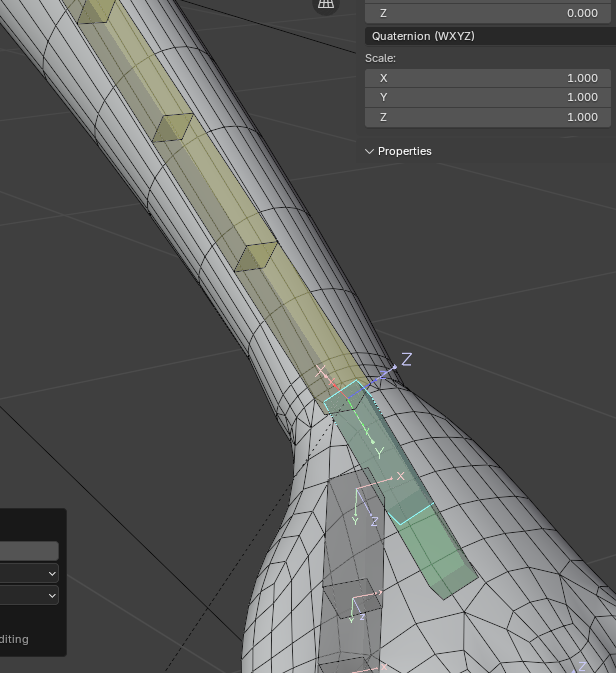Click the Scale X value field
616x673 pixels.
click(488, 78)
